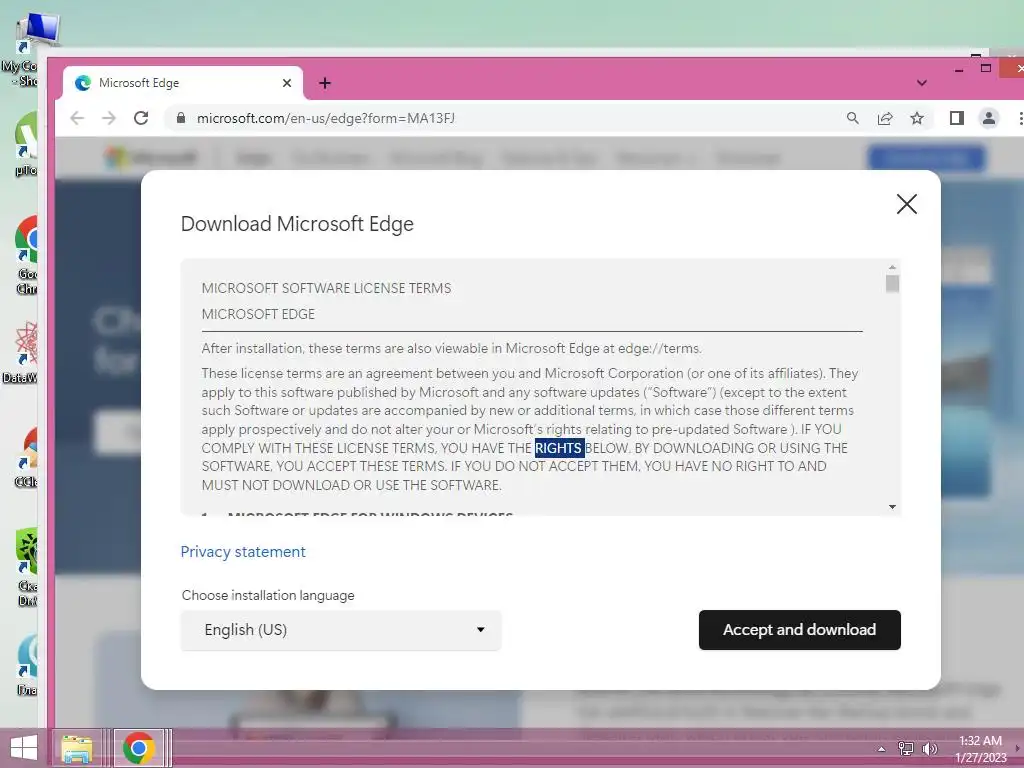Click the license terms scrollbar thumb
1024x768 pixels.
click(x=892, y=283)
